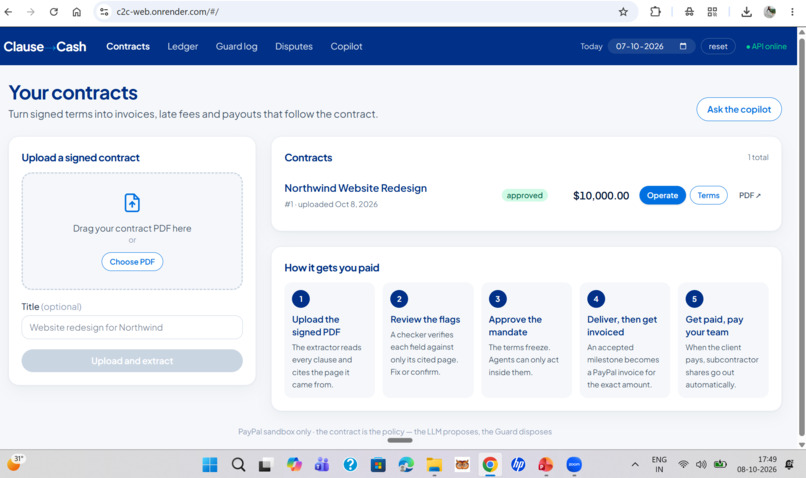Open the browser home icon
806x478 pixels.
pos(77,12)
